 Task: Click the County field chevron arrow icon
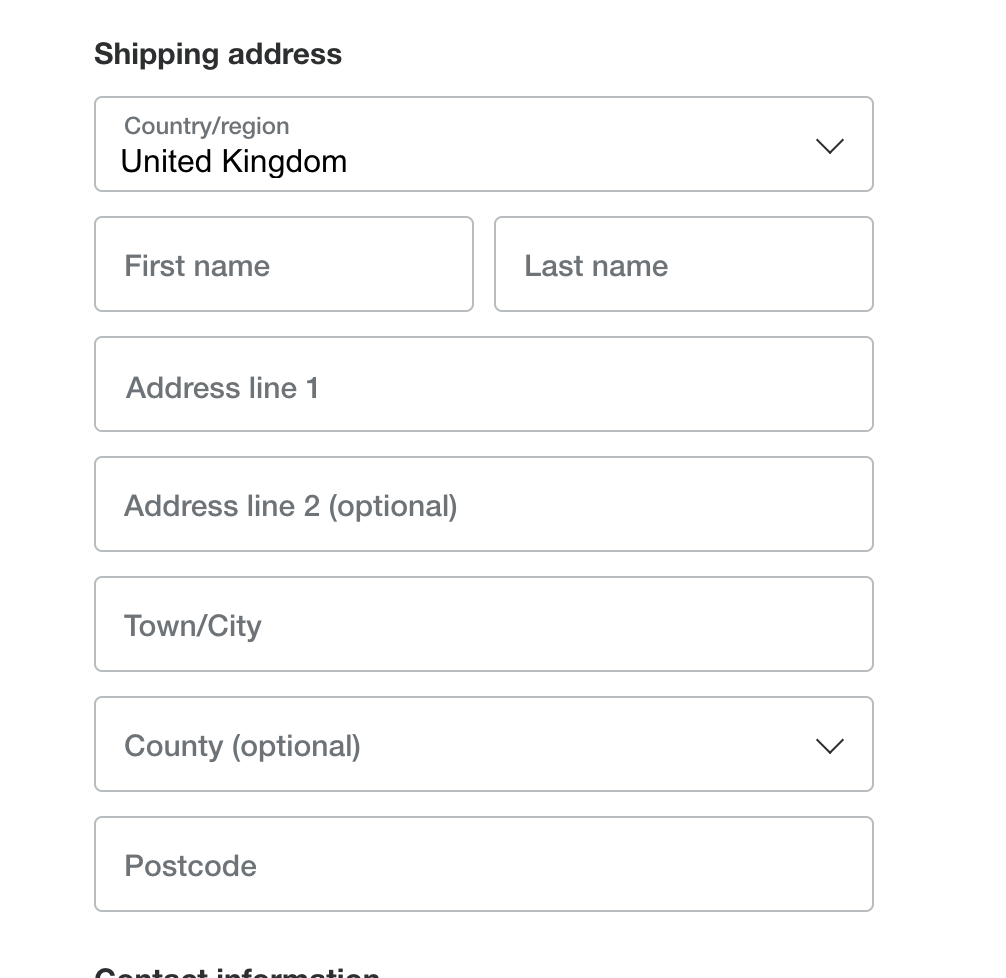point(830,746)
